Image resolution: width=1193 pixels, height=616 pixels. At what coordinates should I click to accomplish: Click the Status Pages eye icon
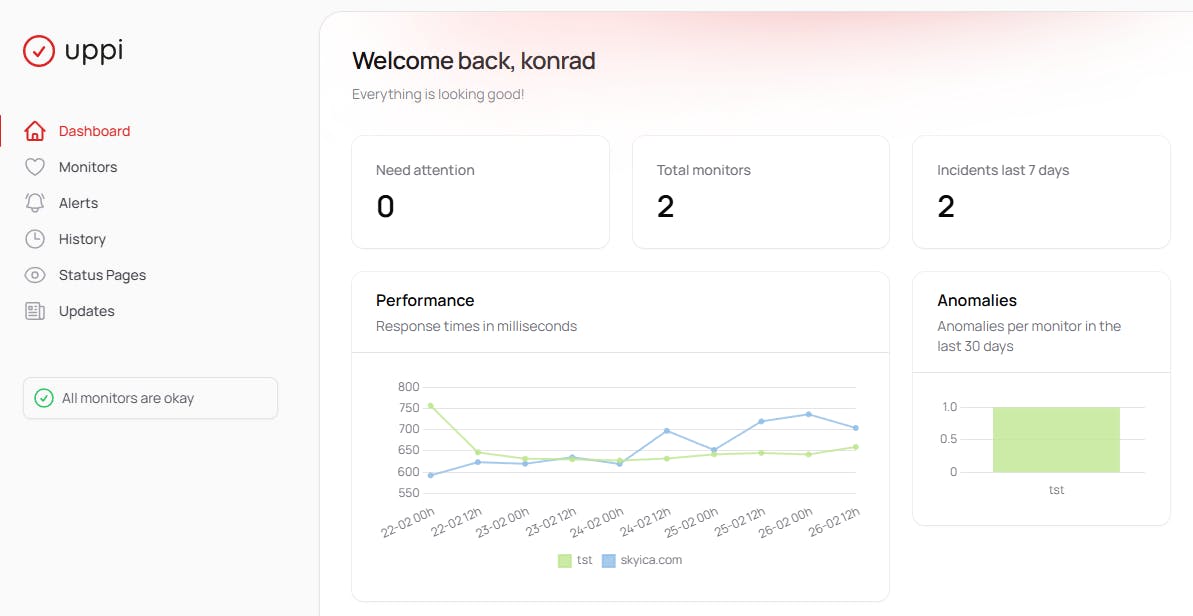pyautogui.click(x=35, y=275)
